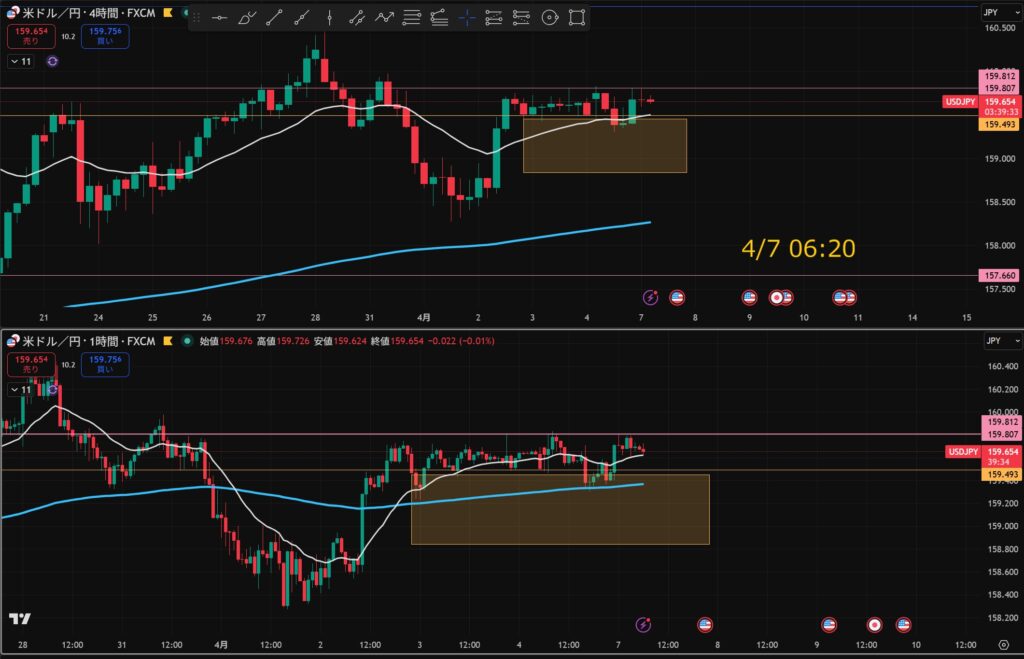
Task: Expand the indicator list '11' in upper chart
Action: tap(21, 61)
